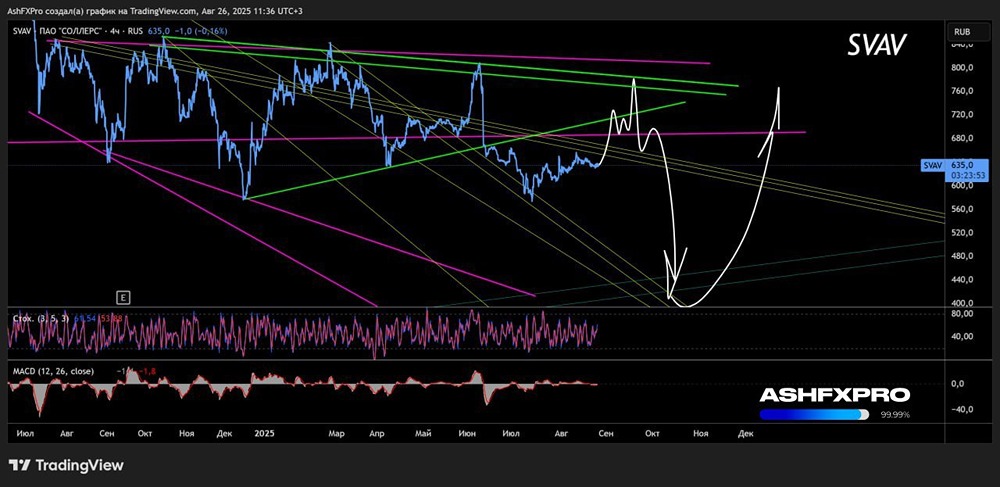
Task: Click the 99.99% value text
Action: pos(895,415)
